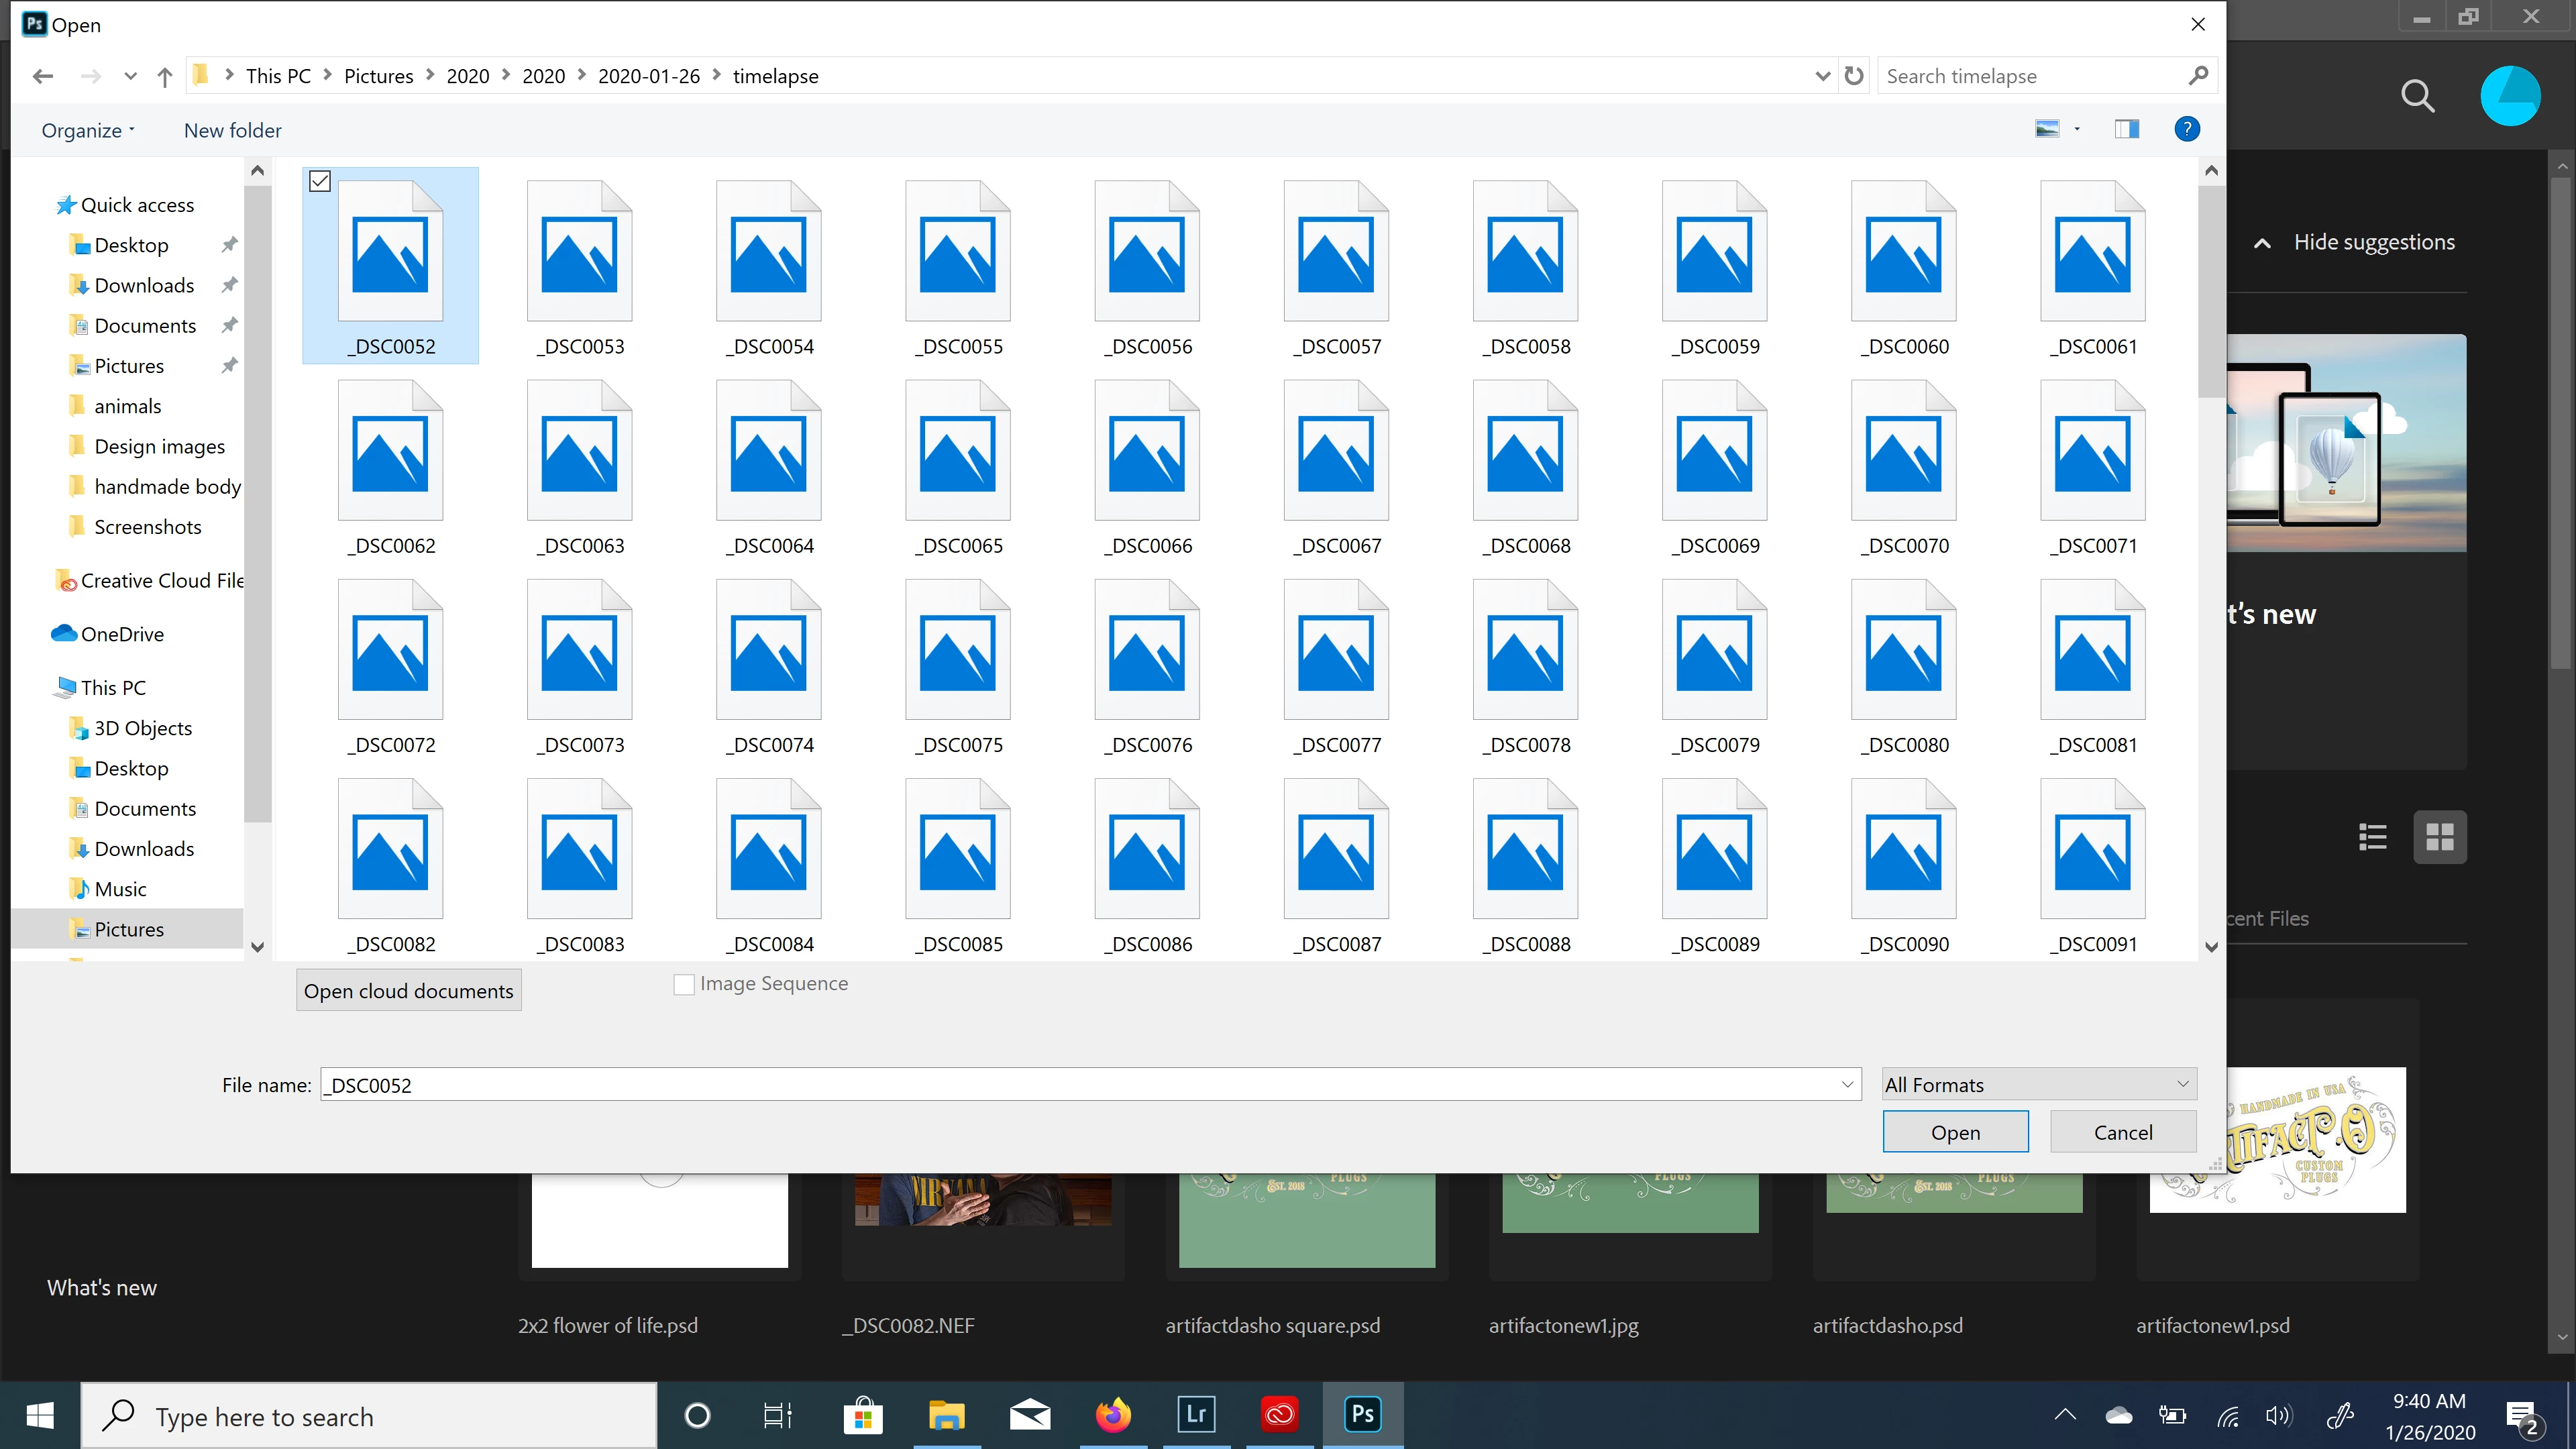The image size is (2576, 1449).
Task: Switch recent files to grid view
Action: (2439, 837)
